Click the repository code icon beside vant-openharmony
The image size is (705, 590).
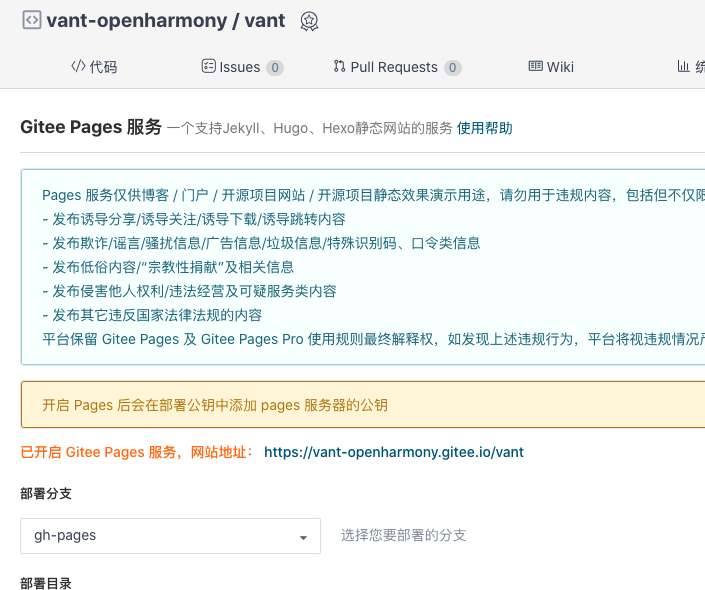pyautogui.click(x=32, y=20)
